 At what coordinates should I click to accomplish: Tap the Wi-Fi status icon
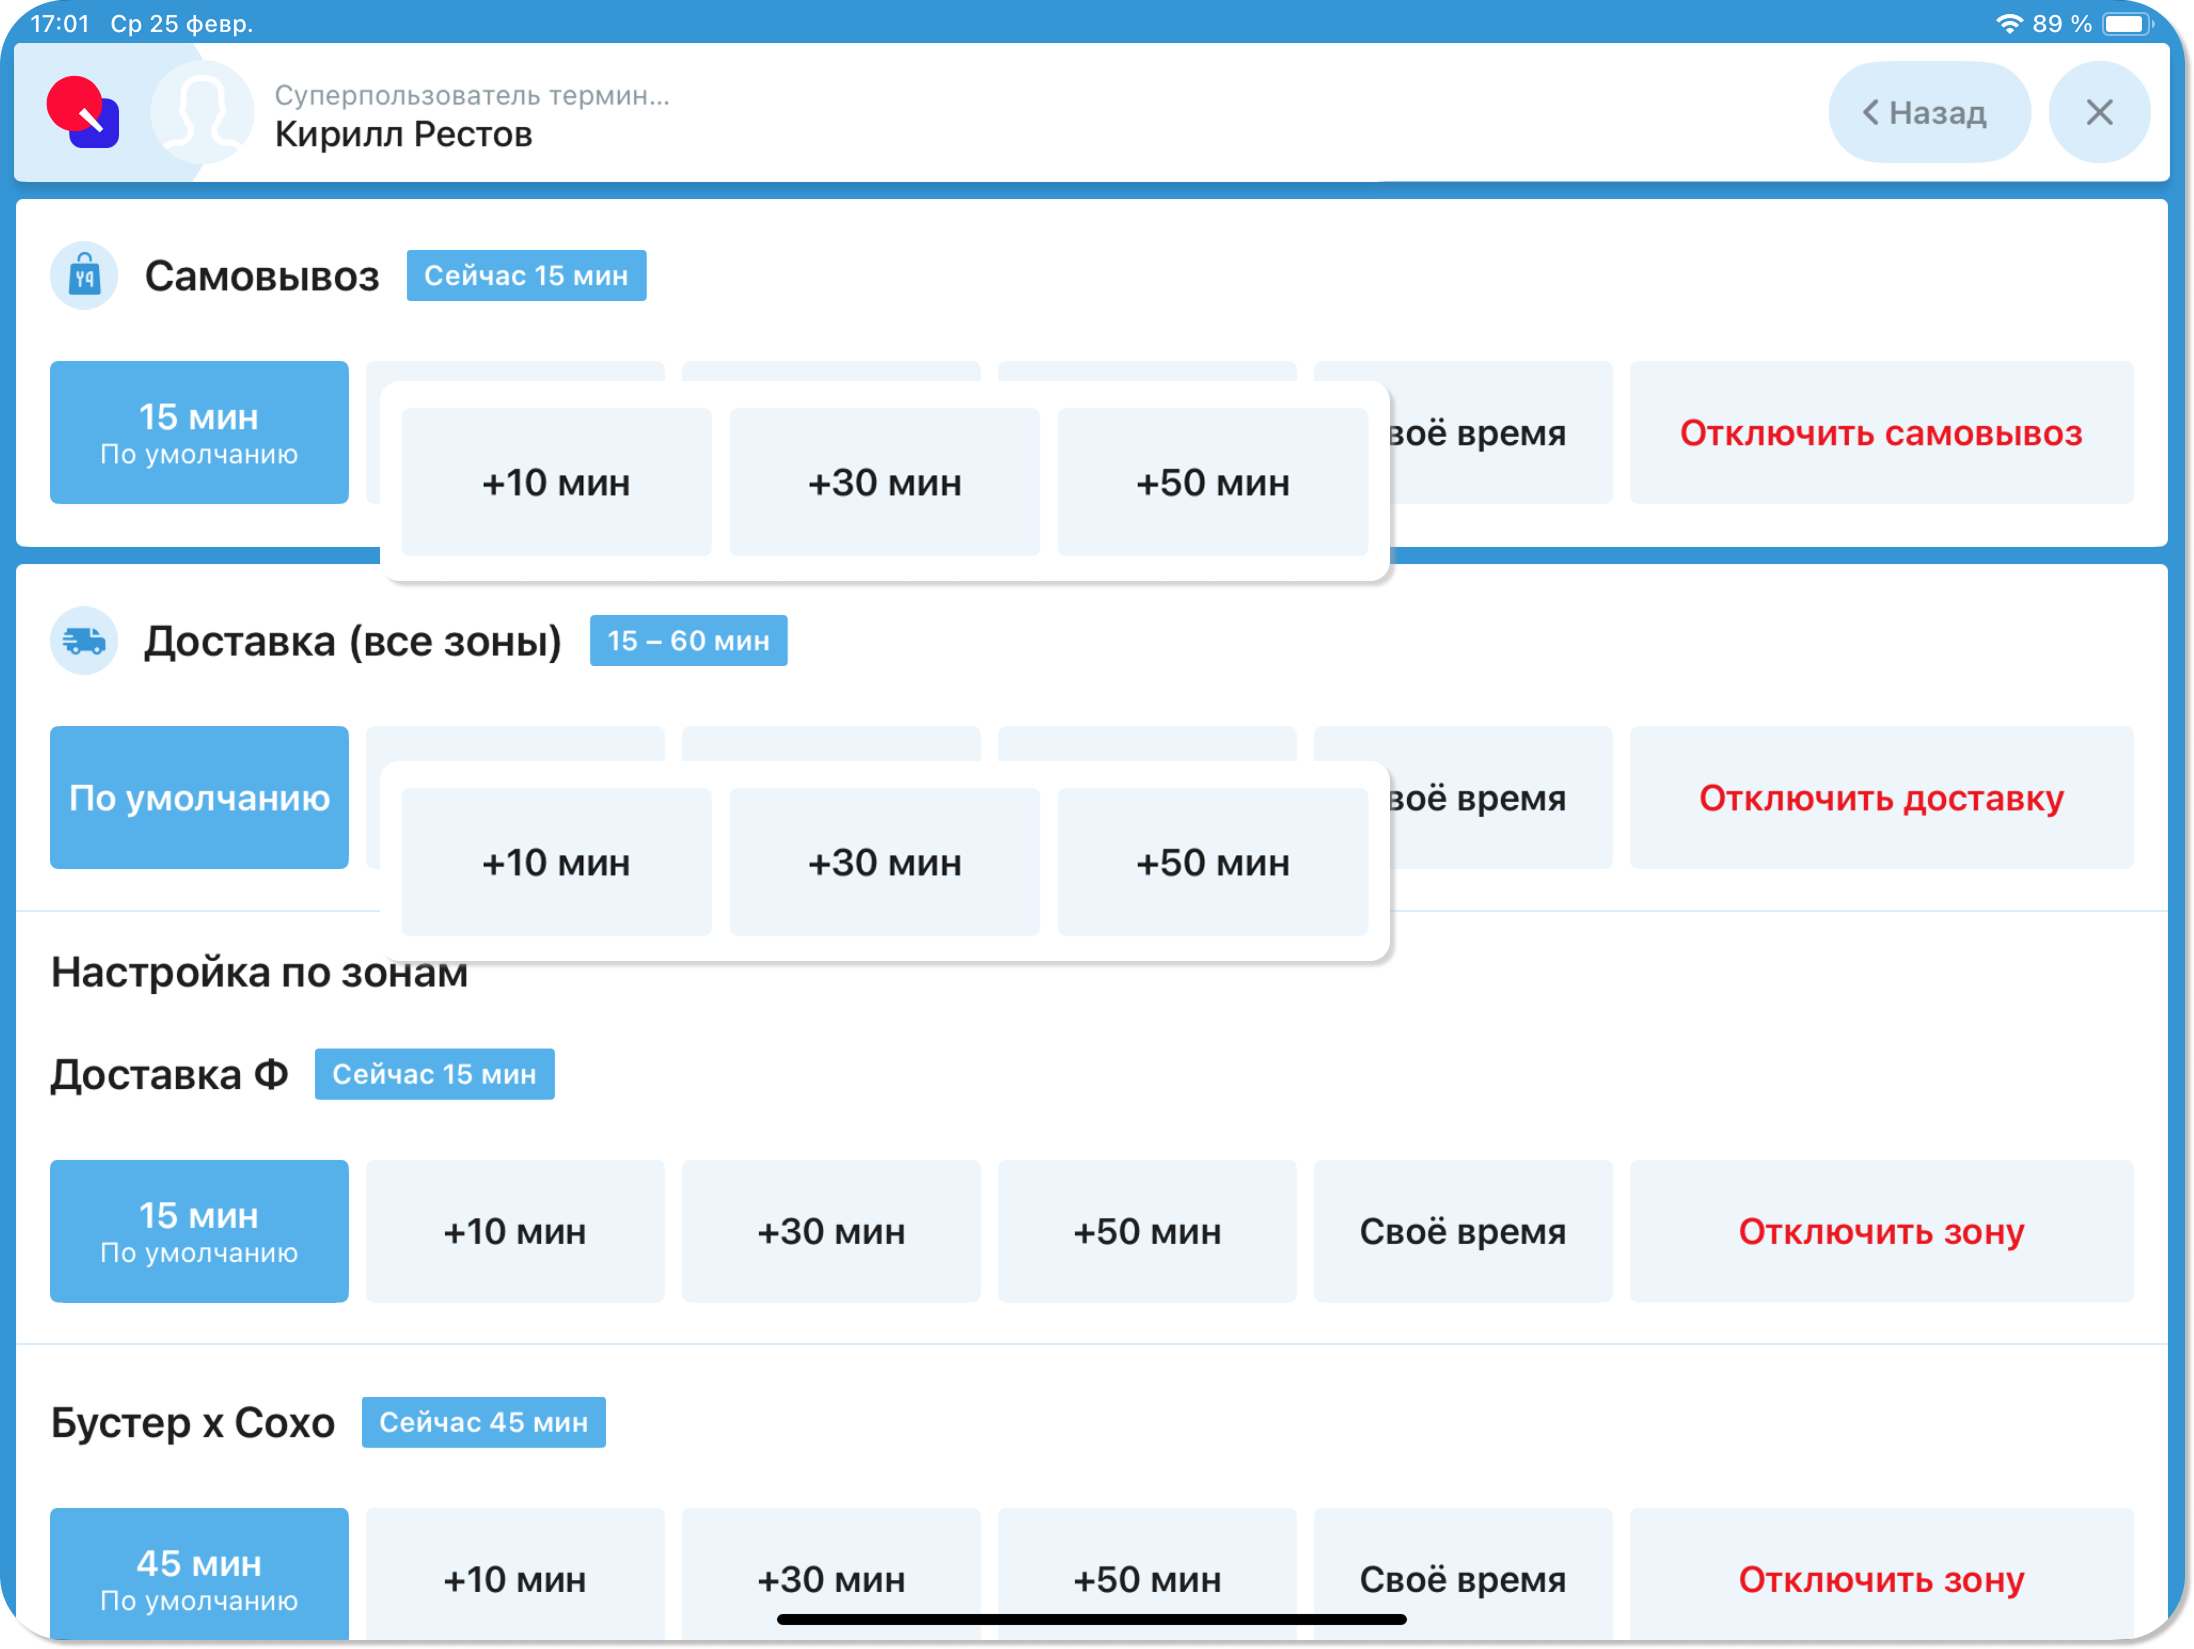[x=2008, y=23]
